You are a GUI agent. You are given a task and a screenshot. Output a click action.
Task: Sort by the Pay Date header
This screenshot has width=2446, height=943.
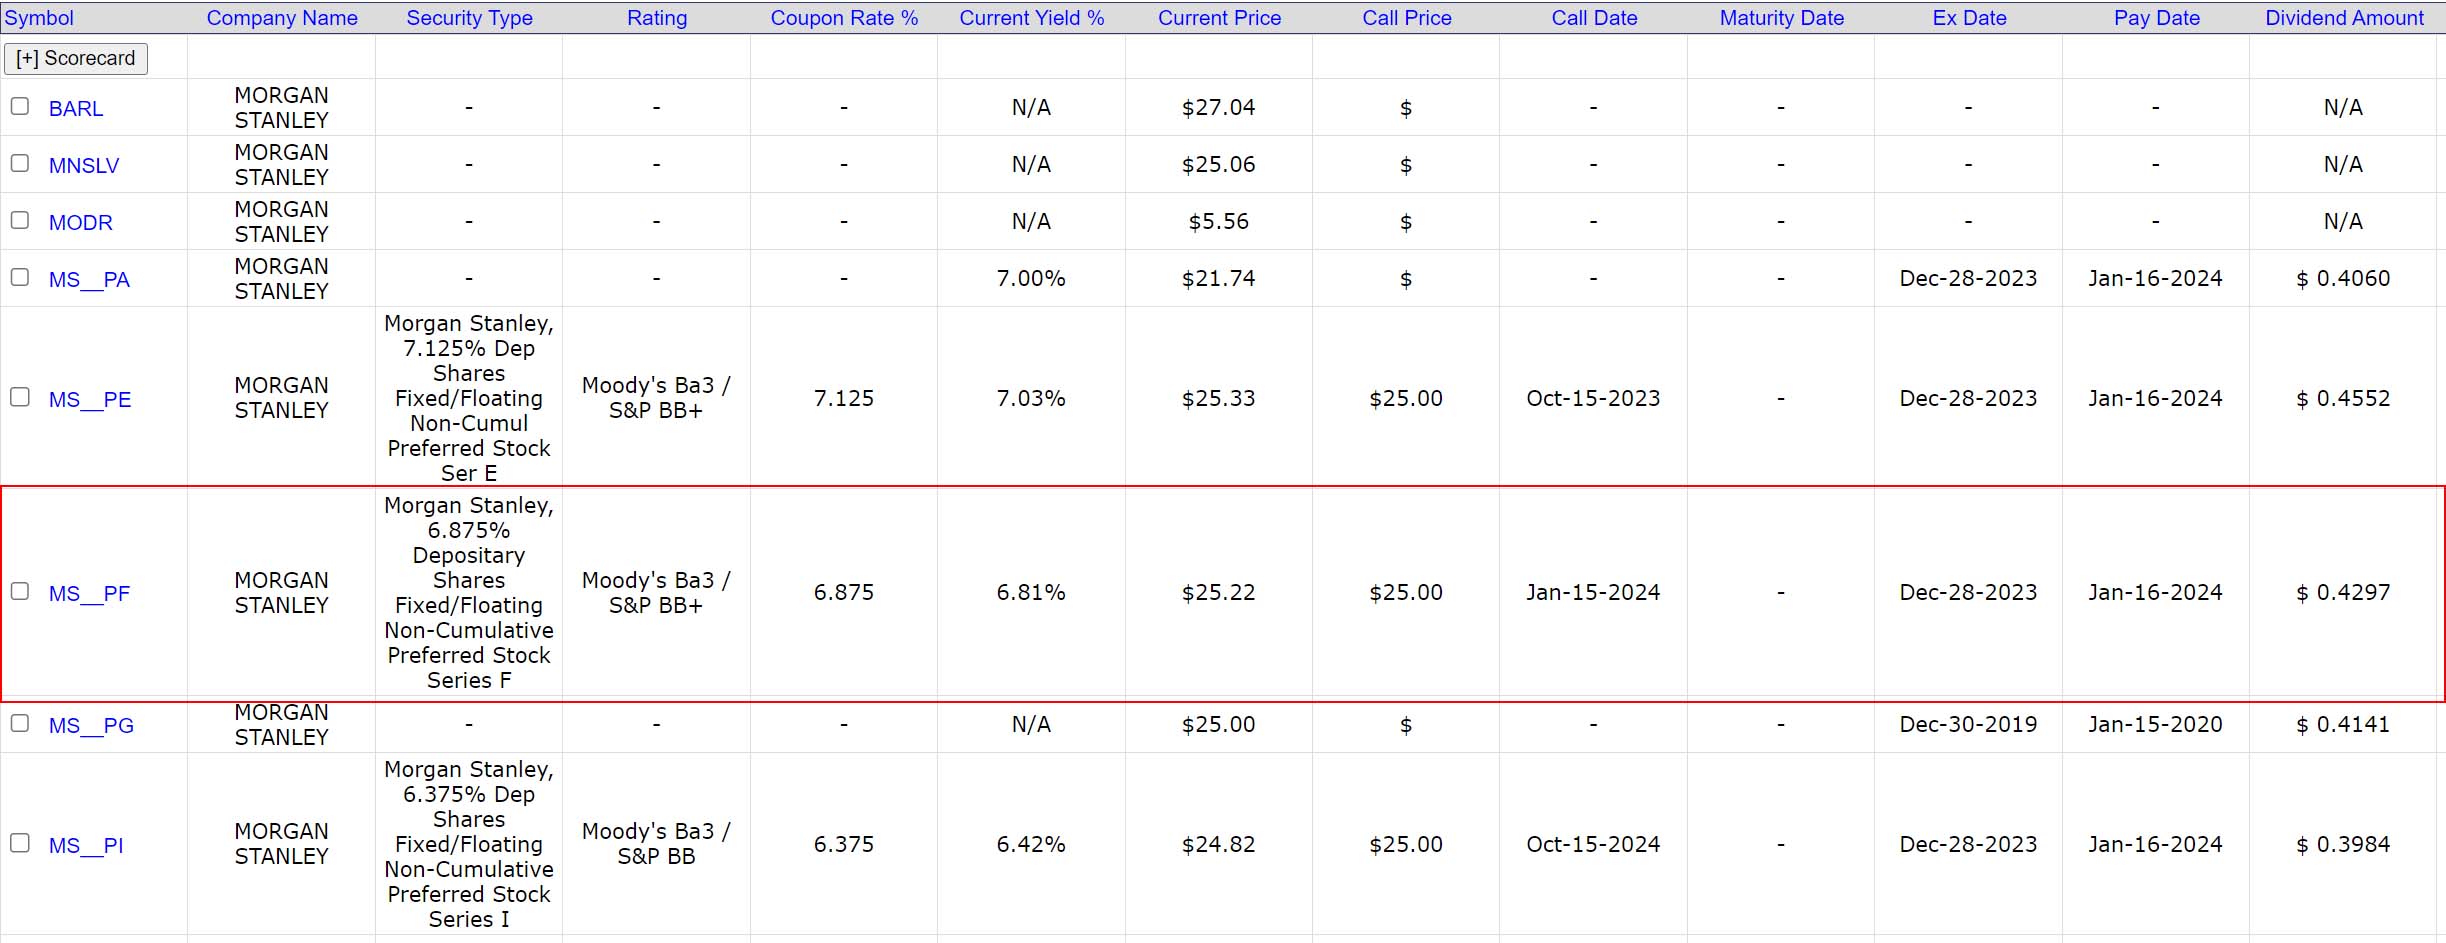point(2157,18)
